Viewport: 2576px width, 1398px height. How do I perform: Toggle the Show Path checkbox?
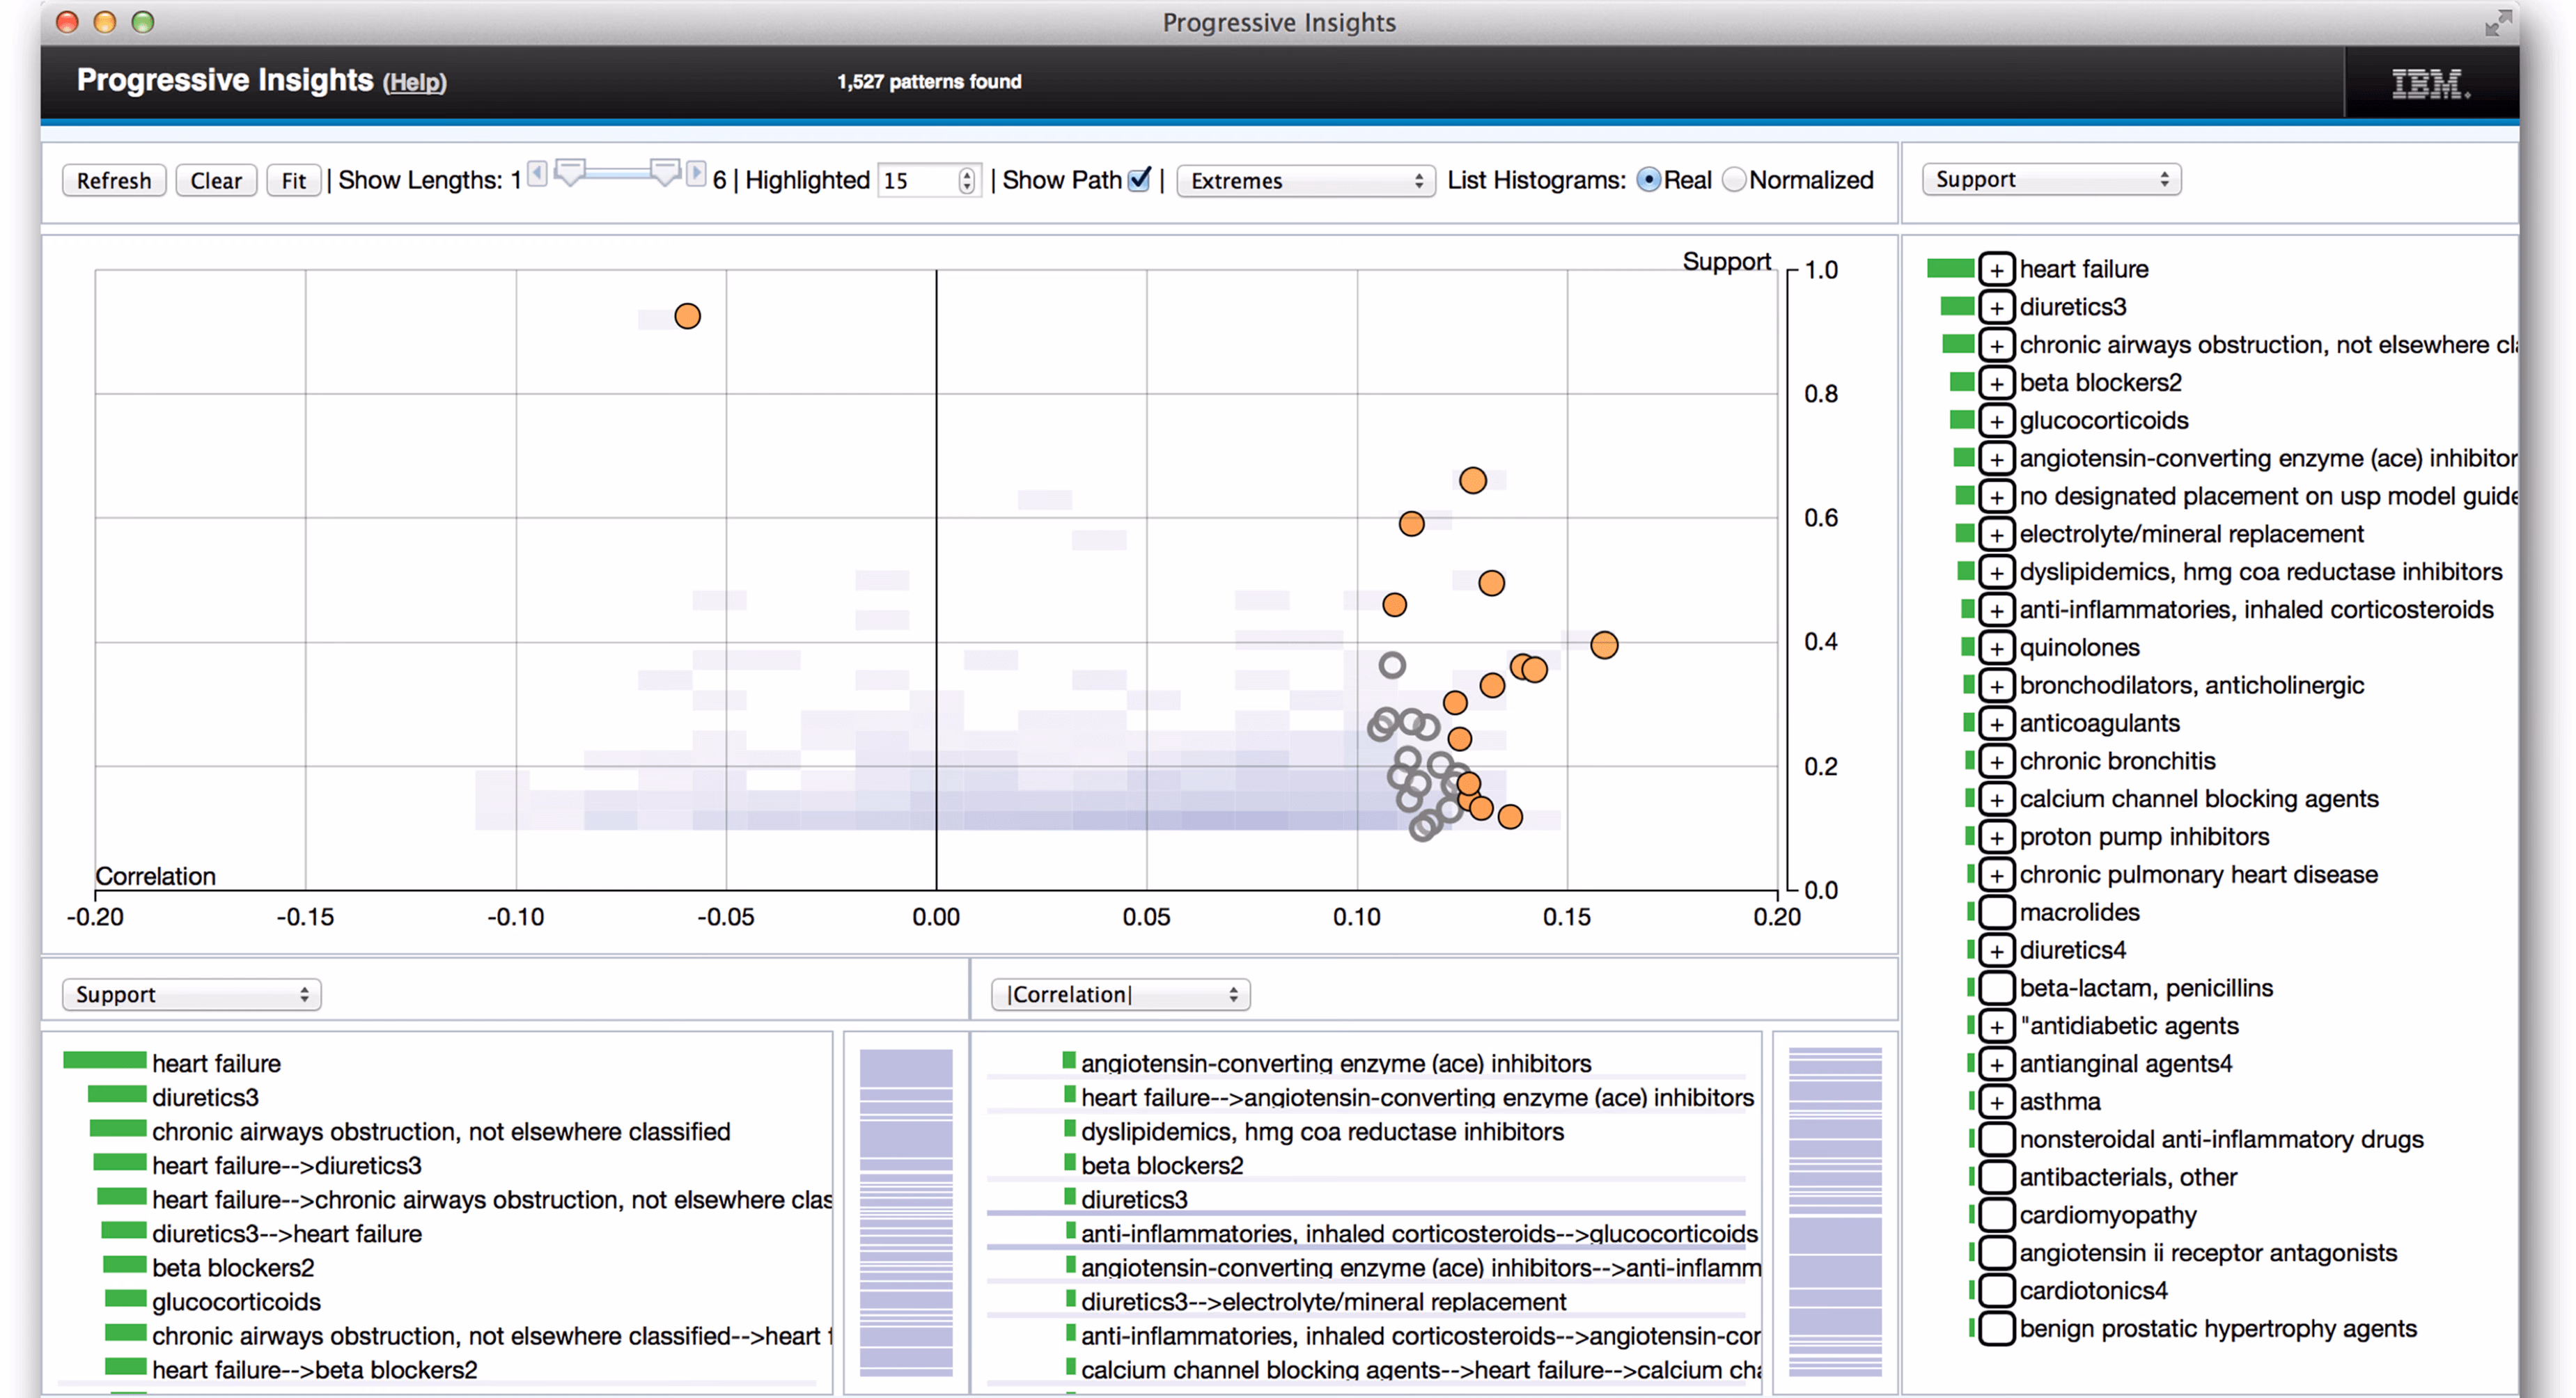click(1139, 180)
